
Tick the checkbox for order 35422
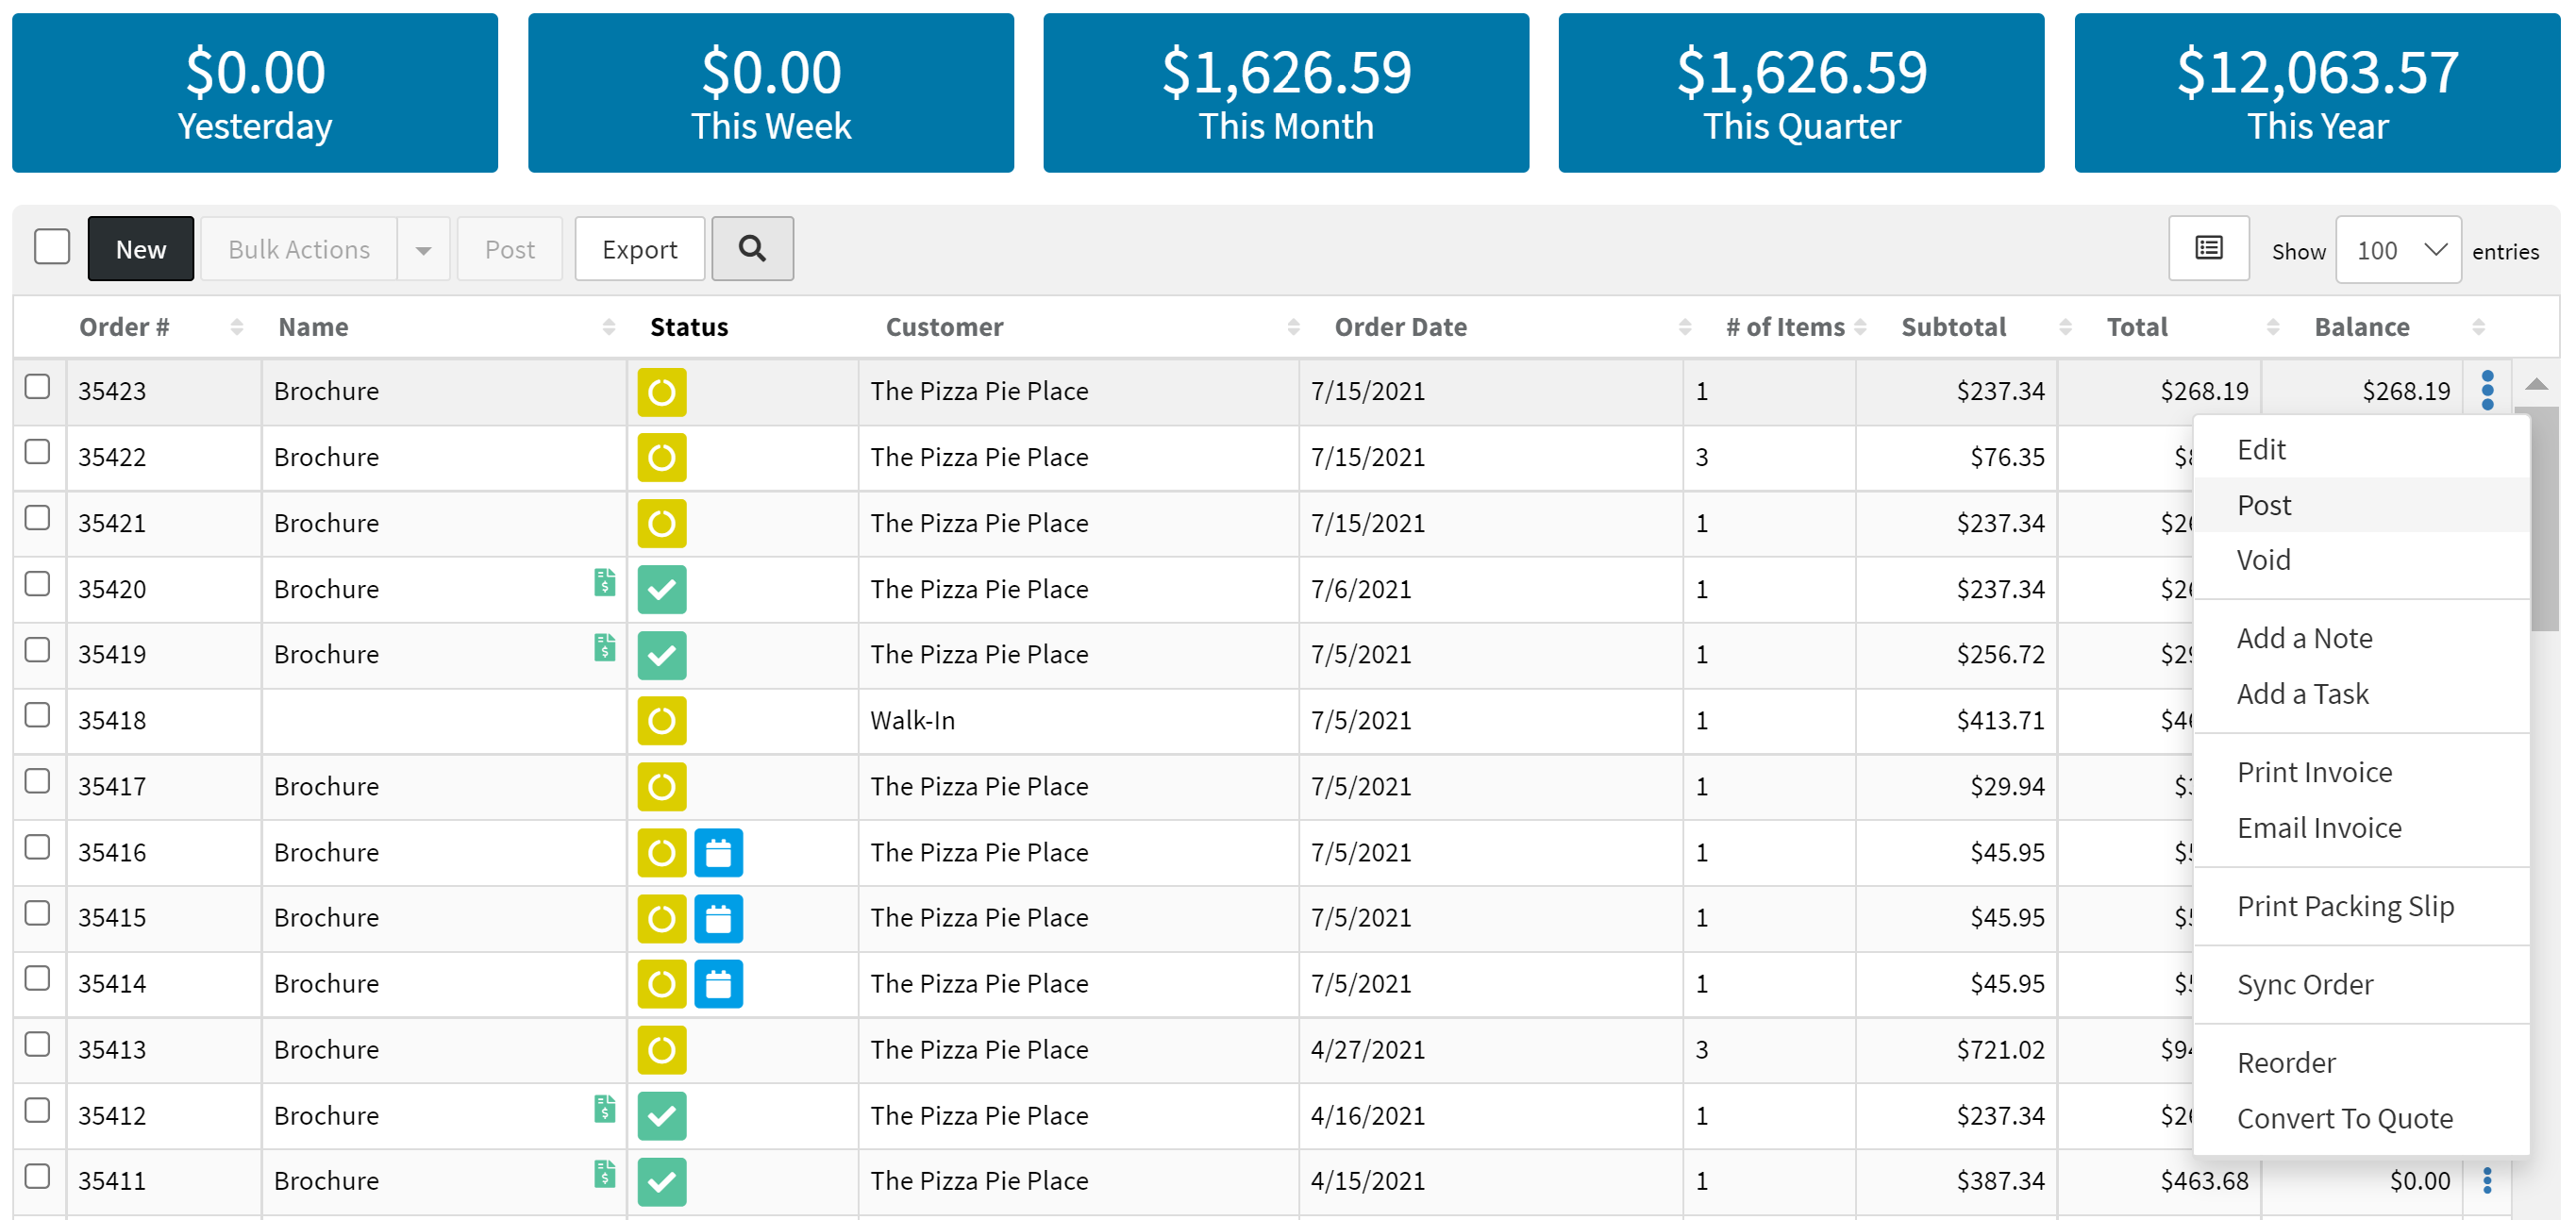(37, 453)
